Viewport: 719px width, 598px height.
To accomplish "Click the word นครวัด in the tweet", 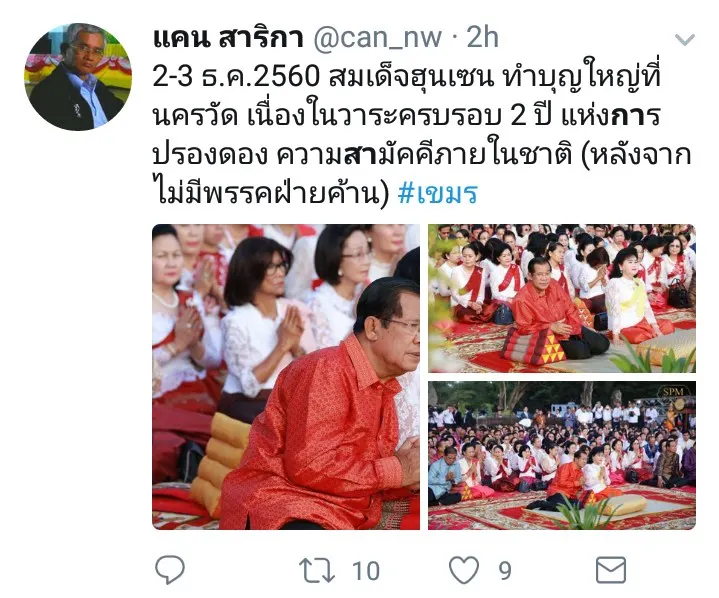I will (195, 115).
